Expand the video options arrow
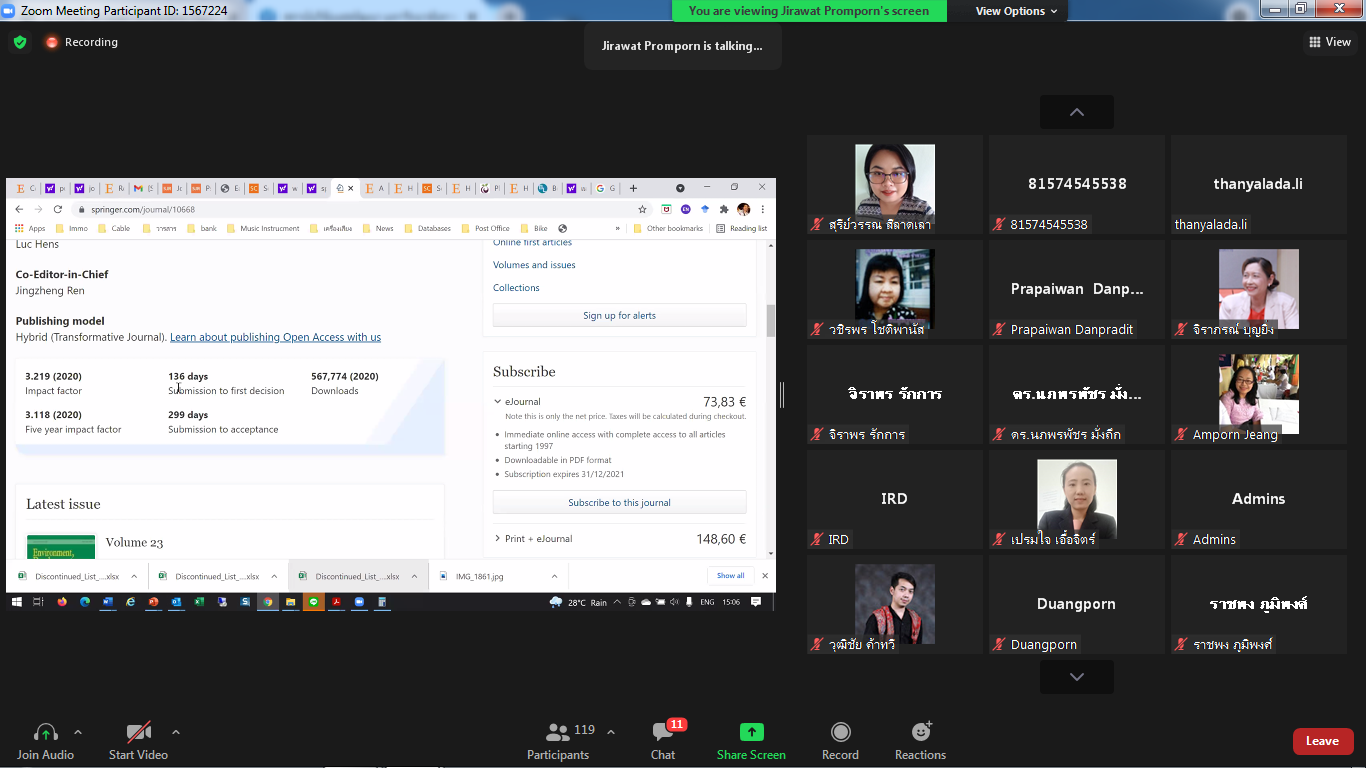The width and height of the screenshot is (1366, 768). (x=176, y=732)
